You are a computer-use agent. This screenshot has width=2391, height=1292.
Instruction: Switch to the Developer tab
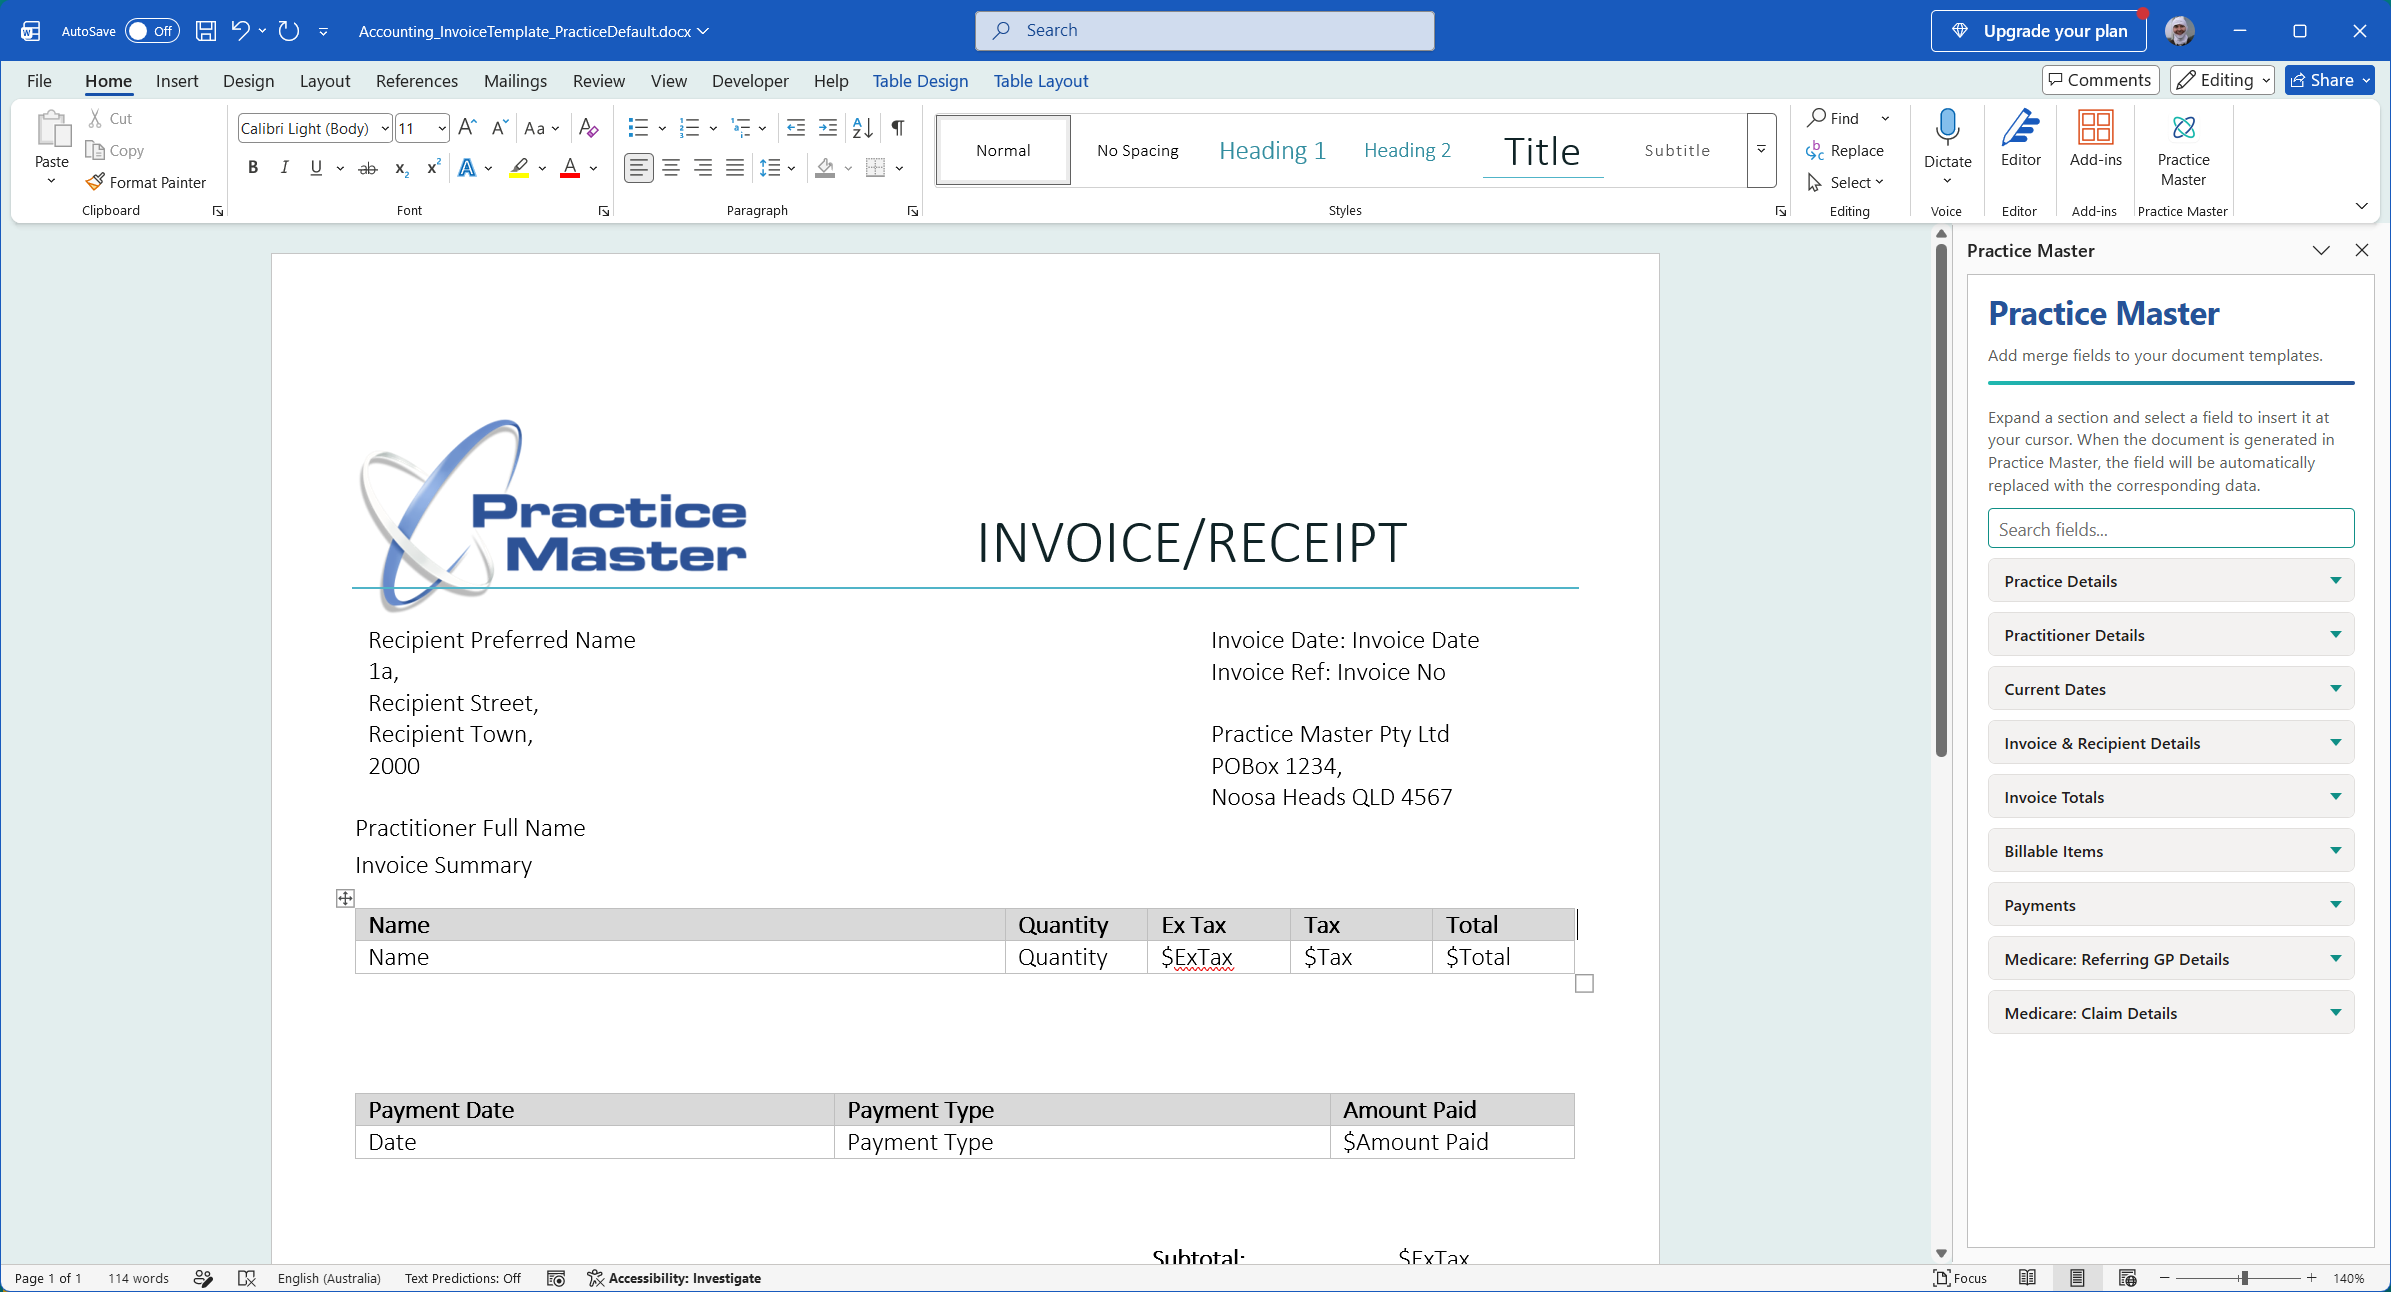[x=750, y=81]
